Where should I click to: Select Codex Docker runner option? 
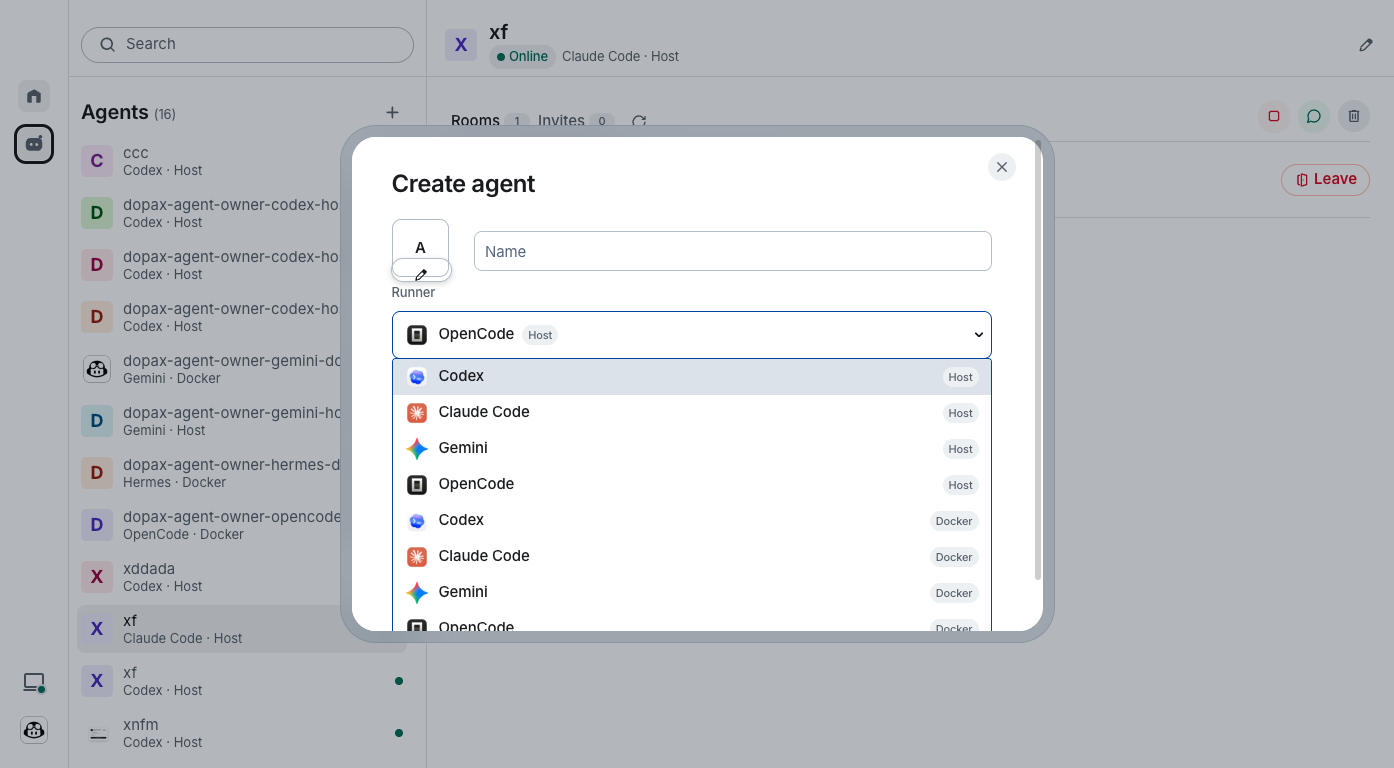(691, 521)
